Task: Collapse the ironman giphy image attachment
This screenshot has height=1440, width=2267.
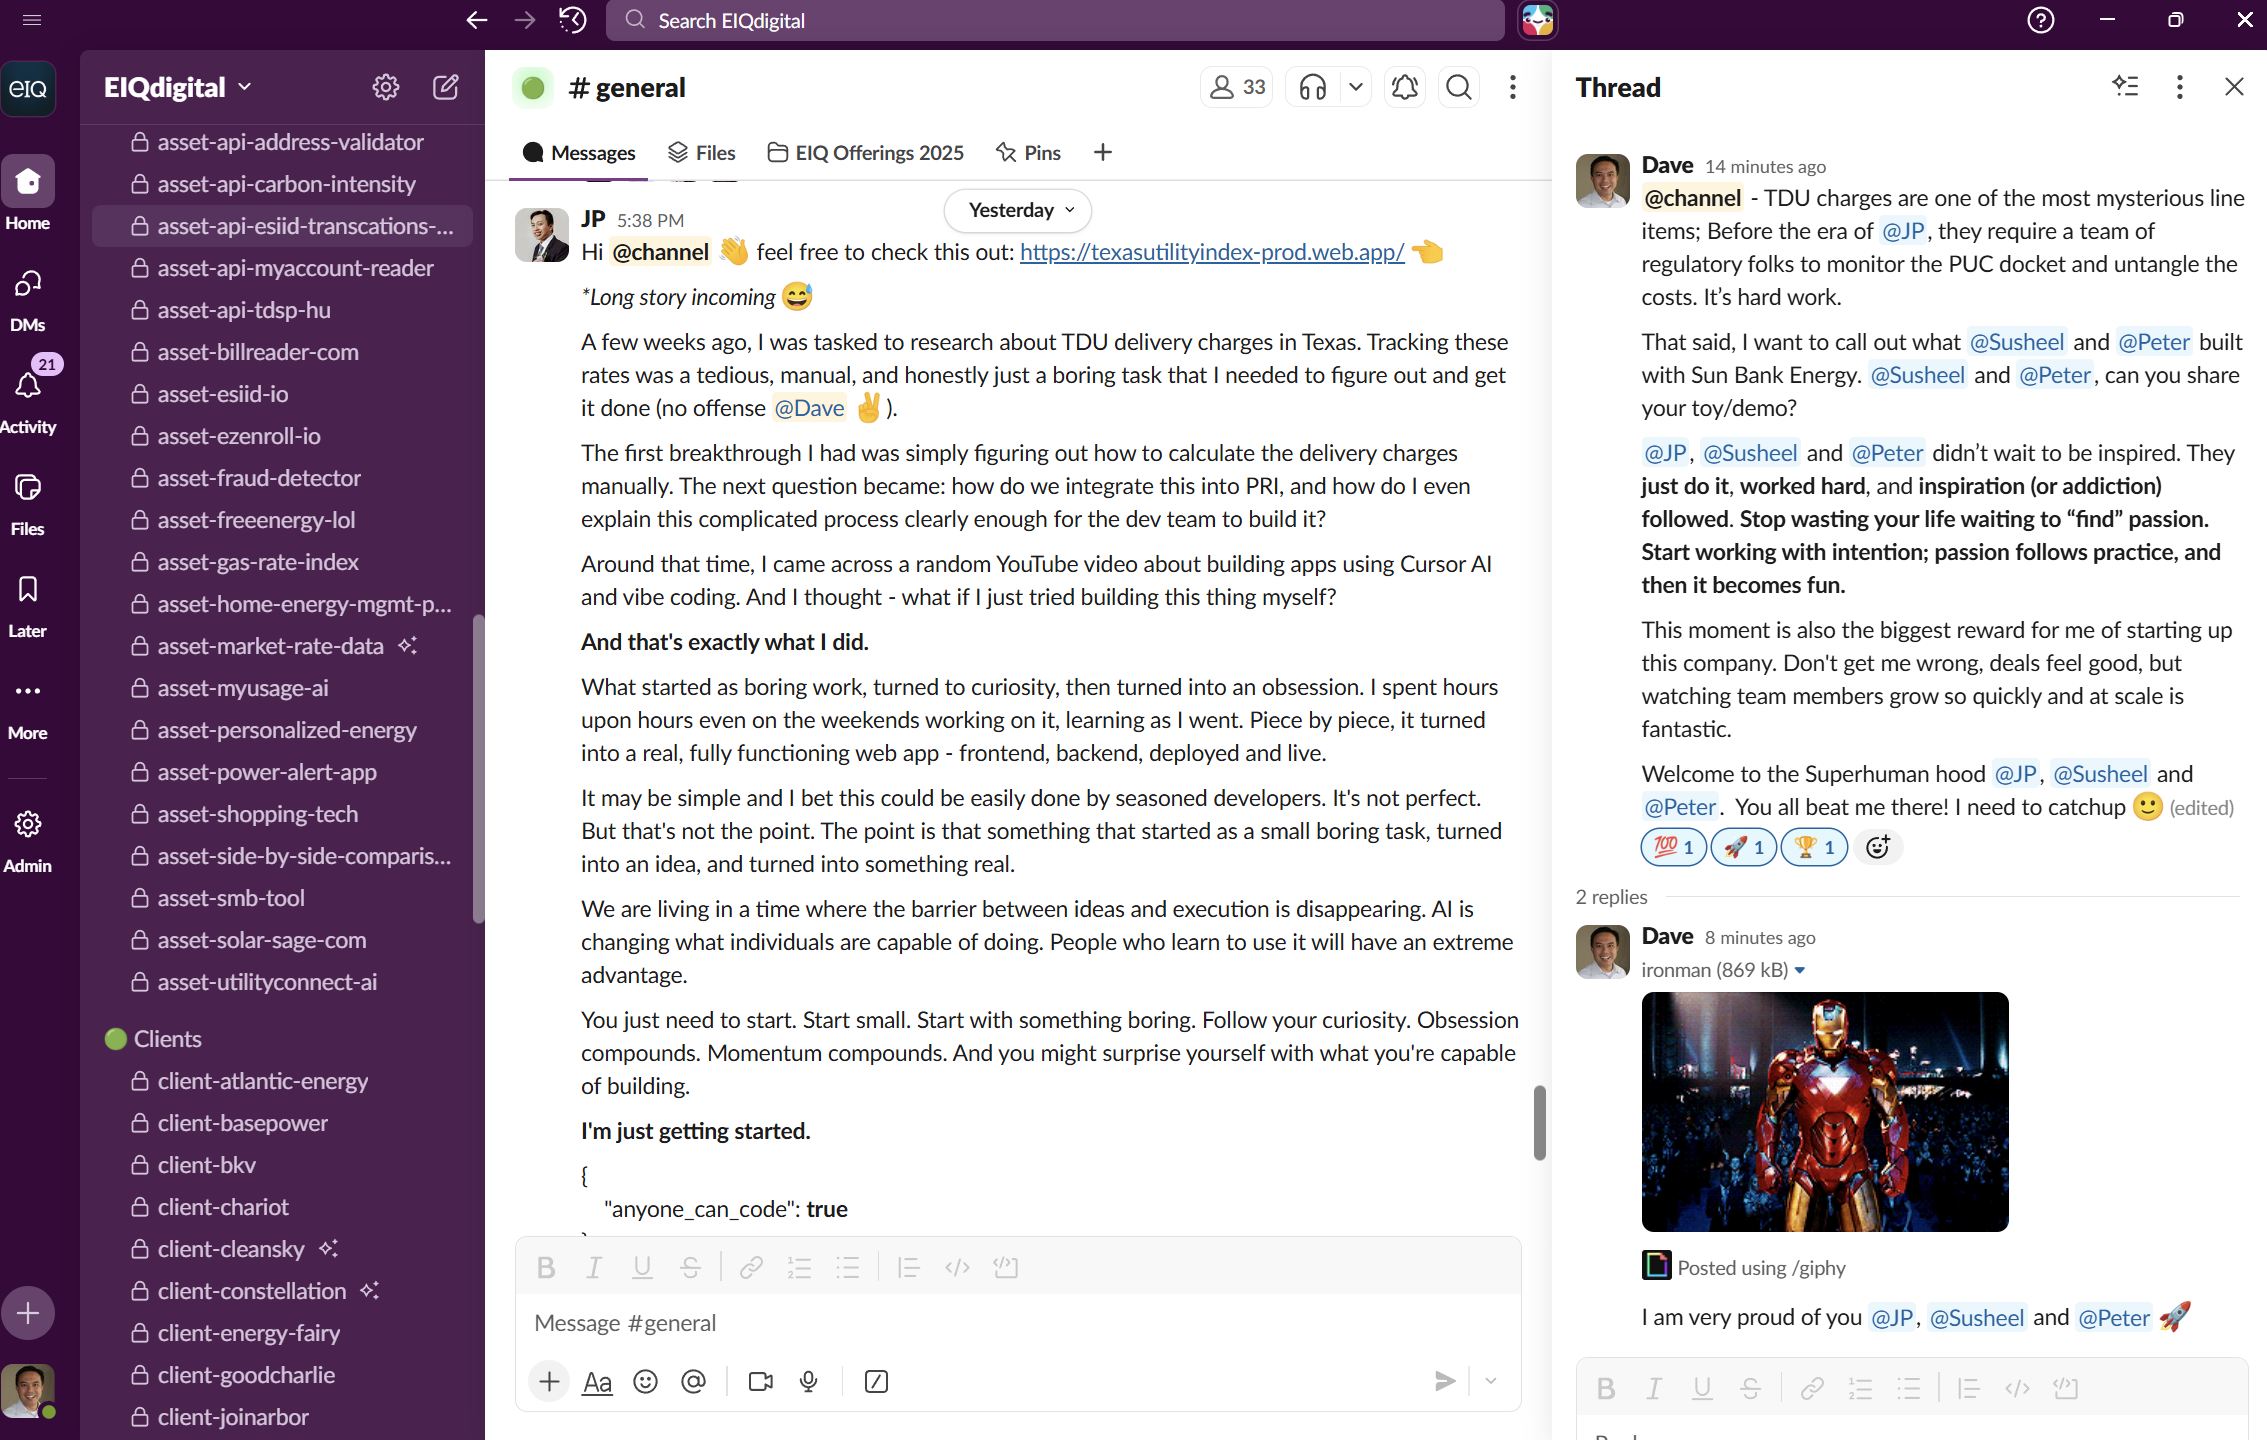Action: [1800, 970]
